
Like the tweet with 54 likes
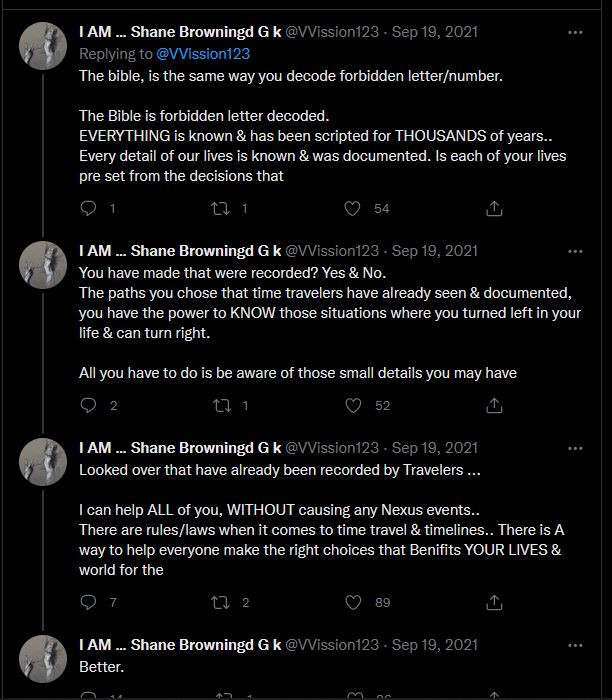click(x=352, y=208)
